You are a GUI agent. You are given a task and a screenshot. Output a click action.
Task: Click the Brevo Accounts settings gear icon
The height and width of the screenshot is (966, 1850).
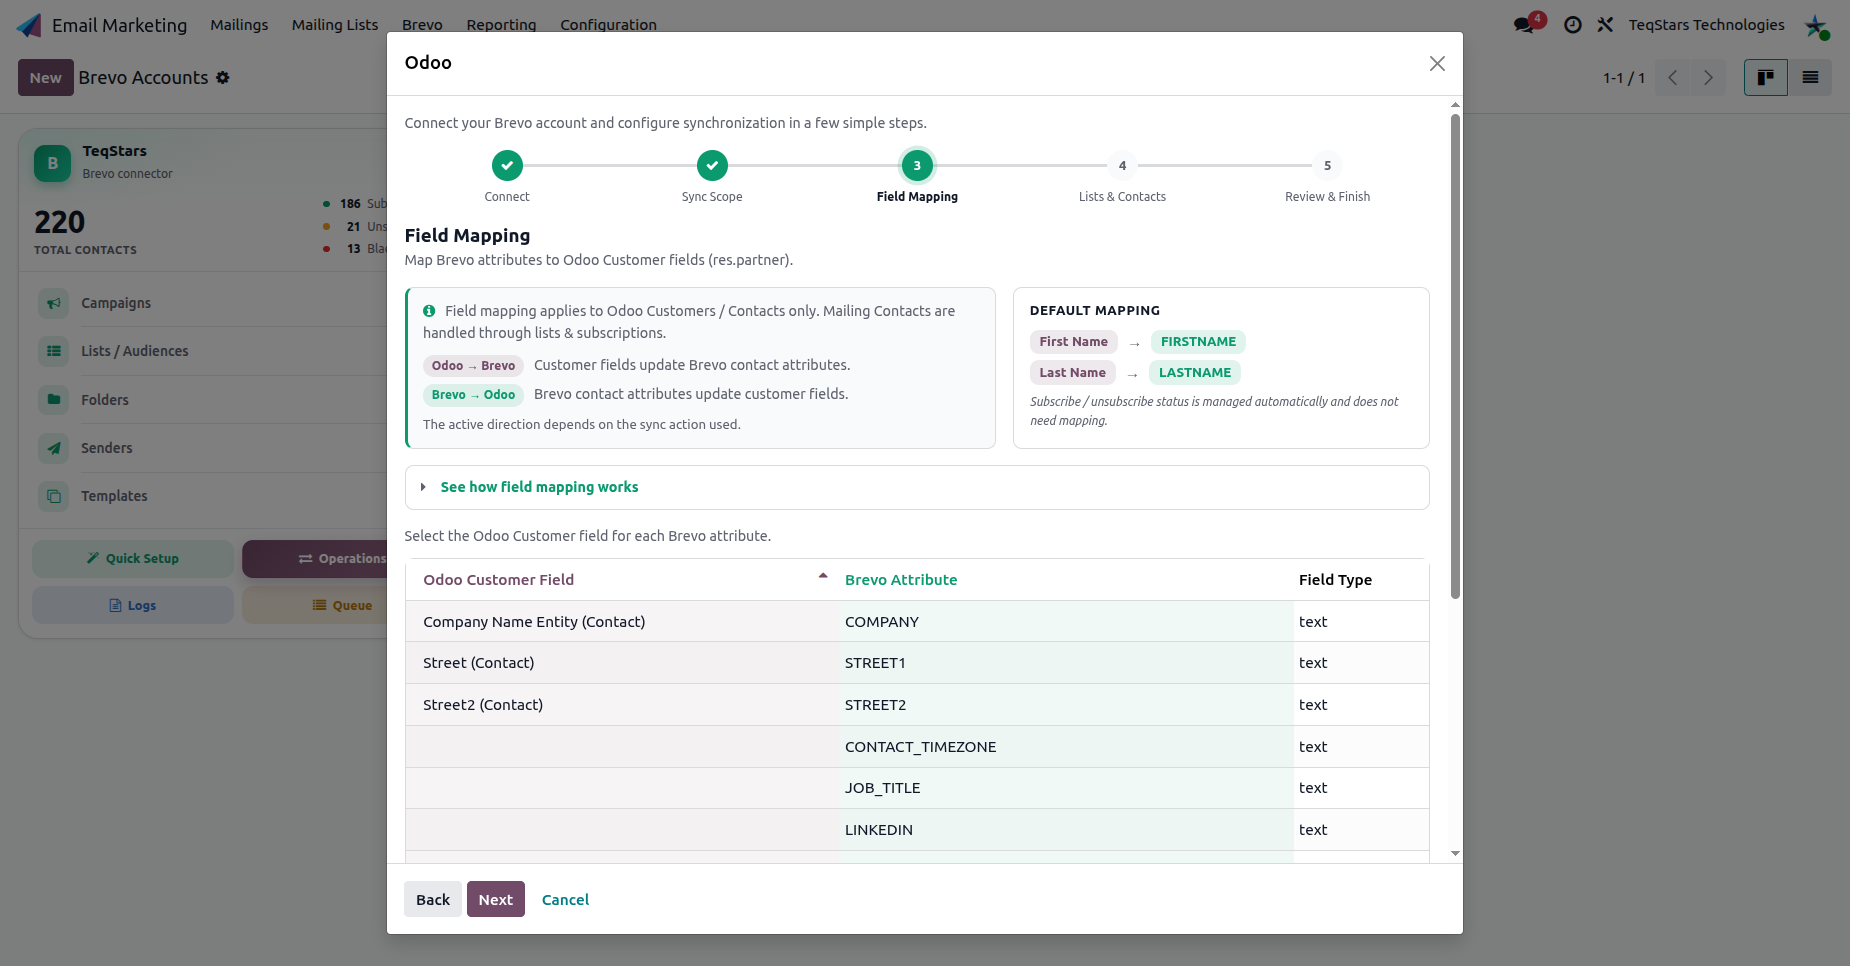click(x=223, y=78)
